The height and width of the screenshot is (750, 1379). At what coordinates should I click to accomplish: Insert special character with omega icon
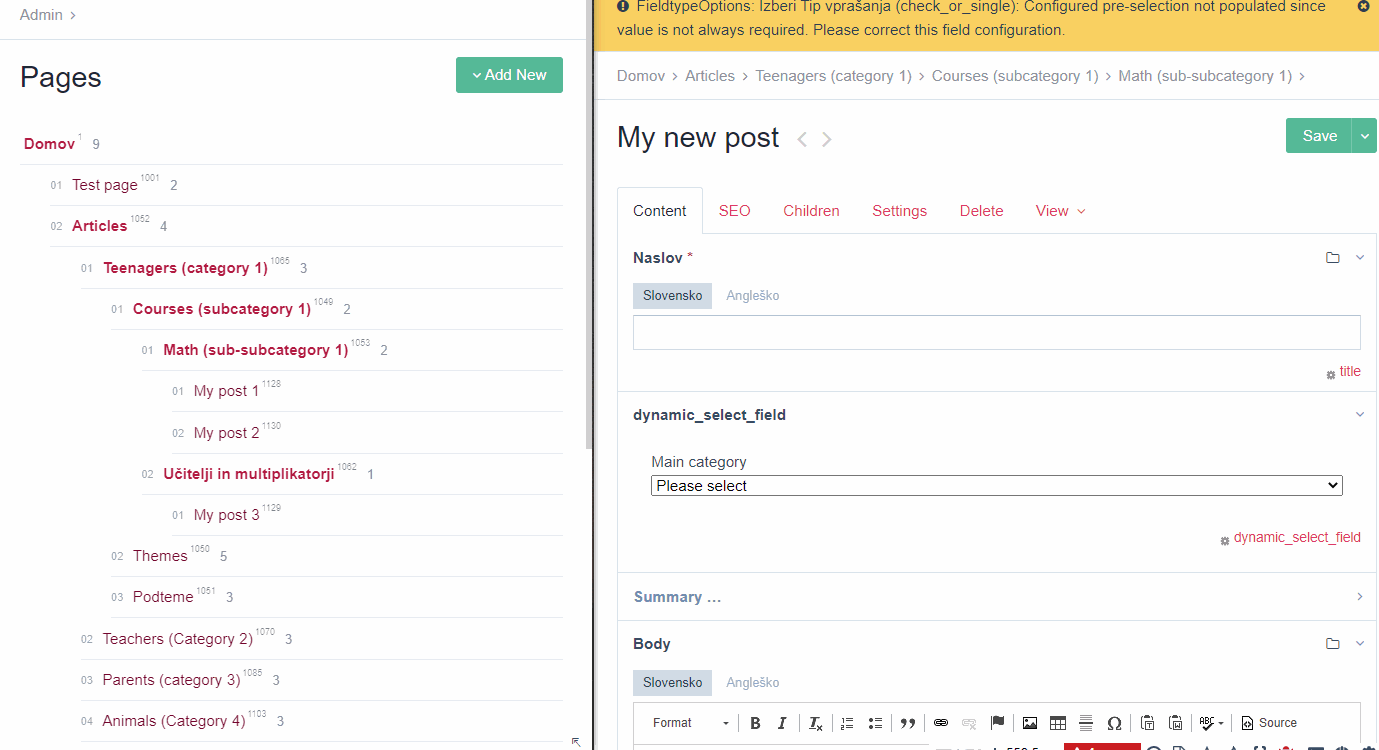coord(1114,723)
